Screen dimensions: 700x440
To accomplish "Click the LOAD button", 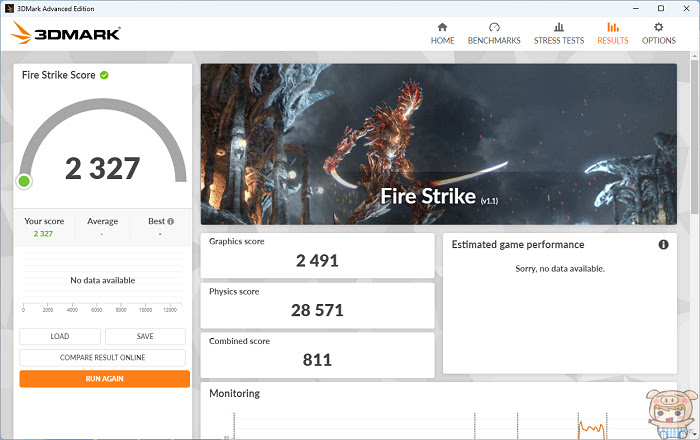I will point(60,336).
